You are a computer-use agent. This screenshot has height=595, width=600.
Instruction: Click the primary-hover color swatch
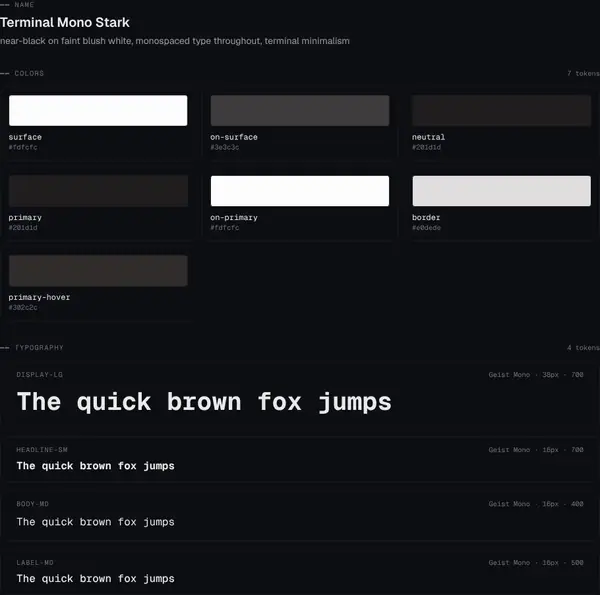[98, 271]
